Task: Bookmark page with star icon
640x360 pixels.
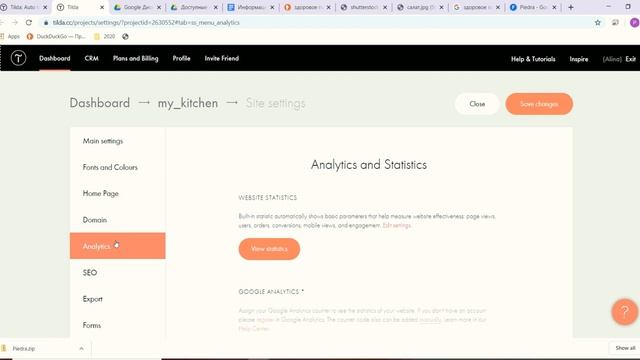Action: [x=598, y=22]
